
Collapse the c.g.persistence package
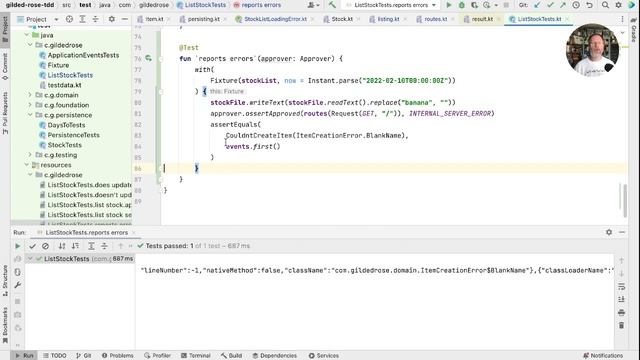coord(30,115)
